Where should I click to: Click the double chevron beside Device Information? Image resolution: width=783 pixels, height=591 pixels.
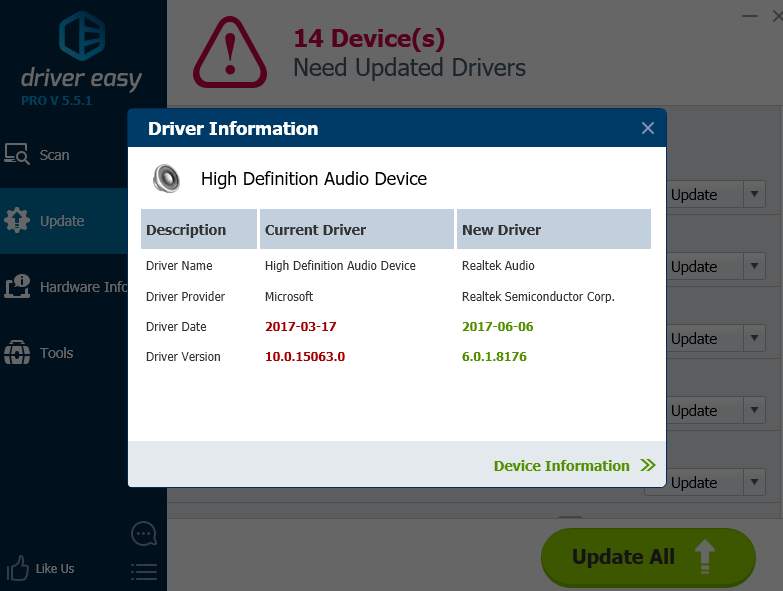point(648,465)
